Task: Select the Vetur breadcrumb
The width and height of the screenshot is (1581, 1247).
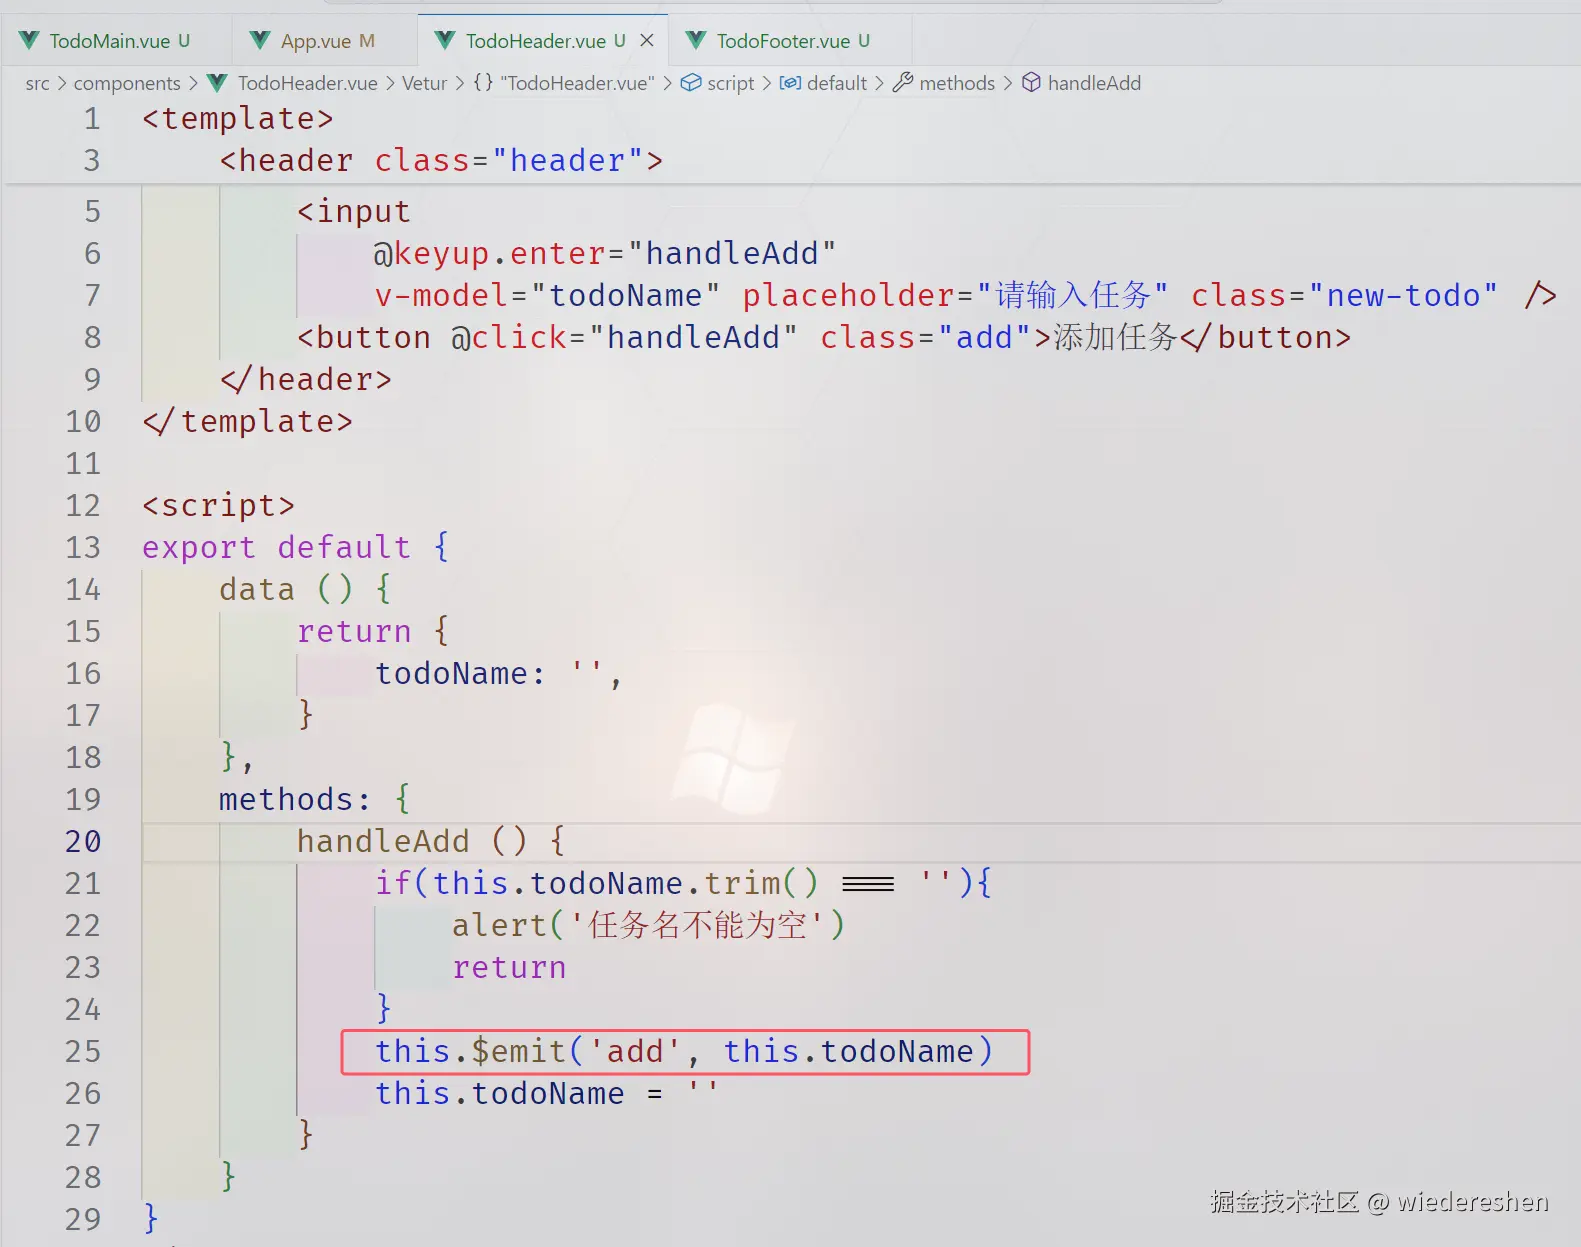Action: click(424, 83)
